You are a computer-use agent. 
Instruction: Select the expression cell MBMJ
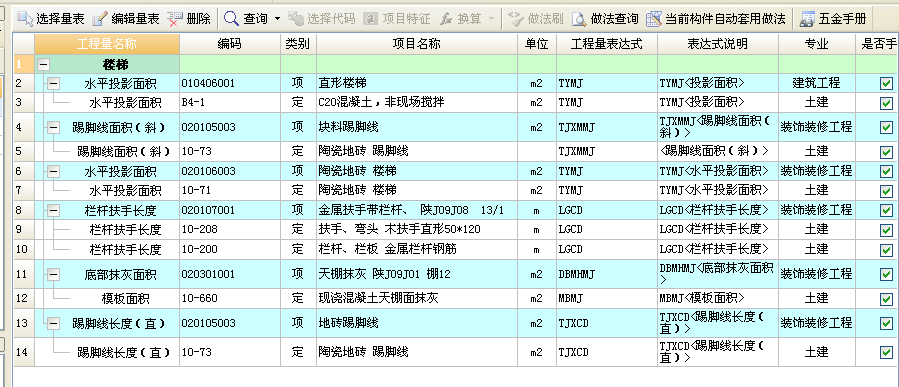[607, 299]
